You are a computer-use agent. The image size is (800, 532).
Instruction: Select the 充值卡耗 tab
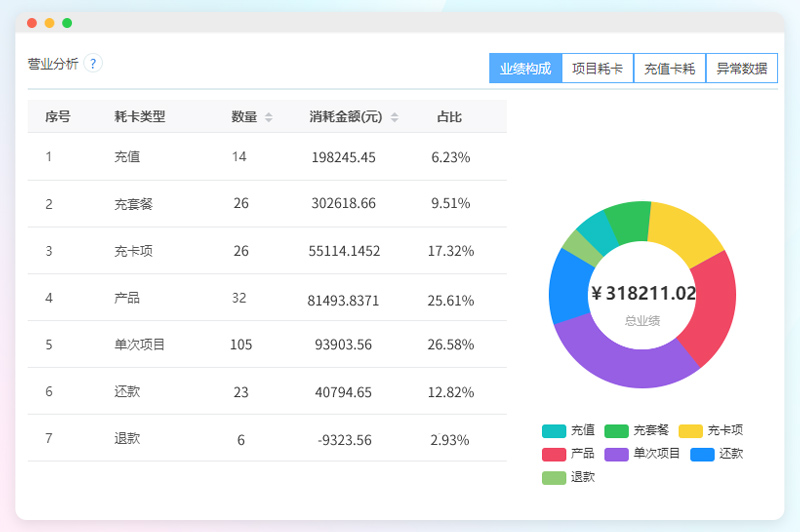coord(669,69)
